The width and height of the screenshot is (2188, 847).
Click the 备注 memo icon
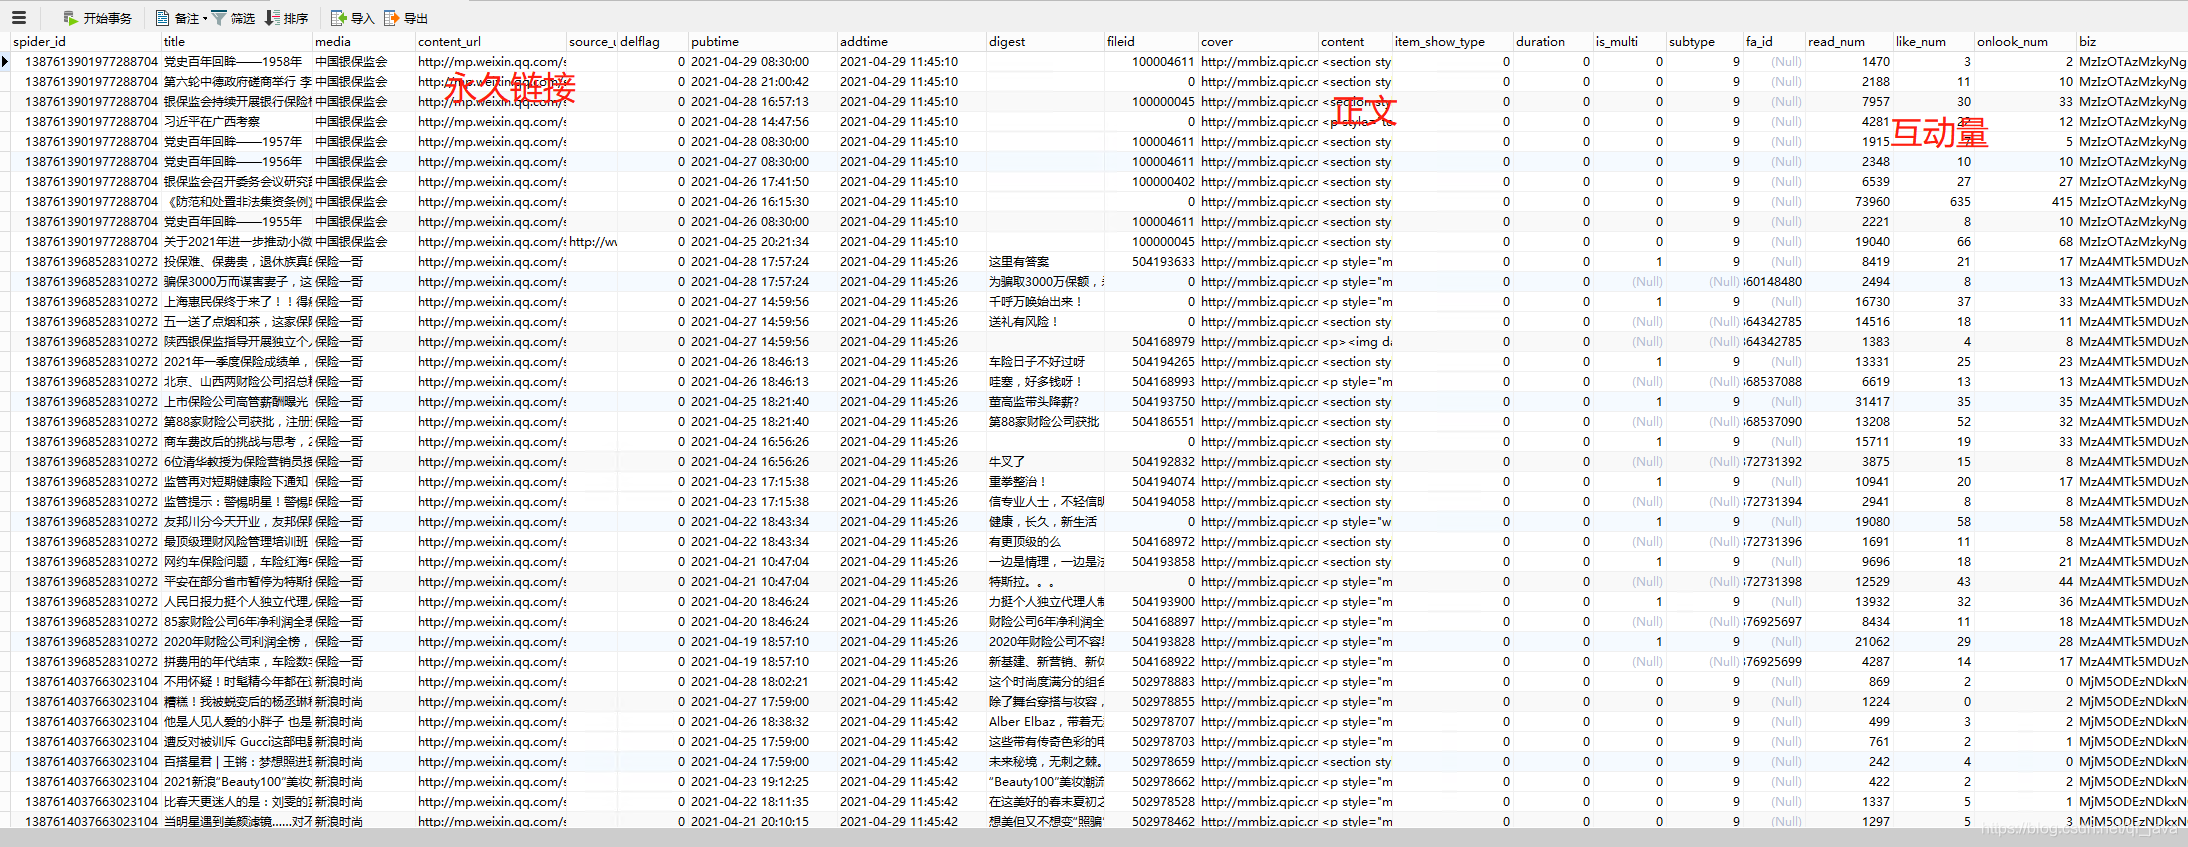pos(163,17)
